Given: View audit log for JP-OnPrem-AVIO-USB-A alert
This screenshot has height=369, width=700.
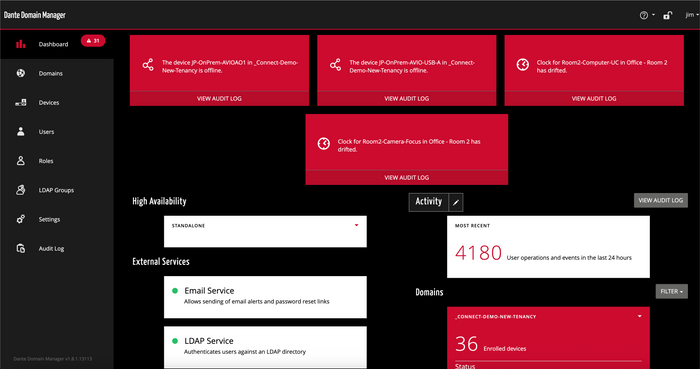Looking at the screenshot, I should [406, 99].
